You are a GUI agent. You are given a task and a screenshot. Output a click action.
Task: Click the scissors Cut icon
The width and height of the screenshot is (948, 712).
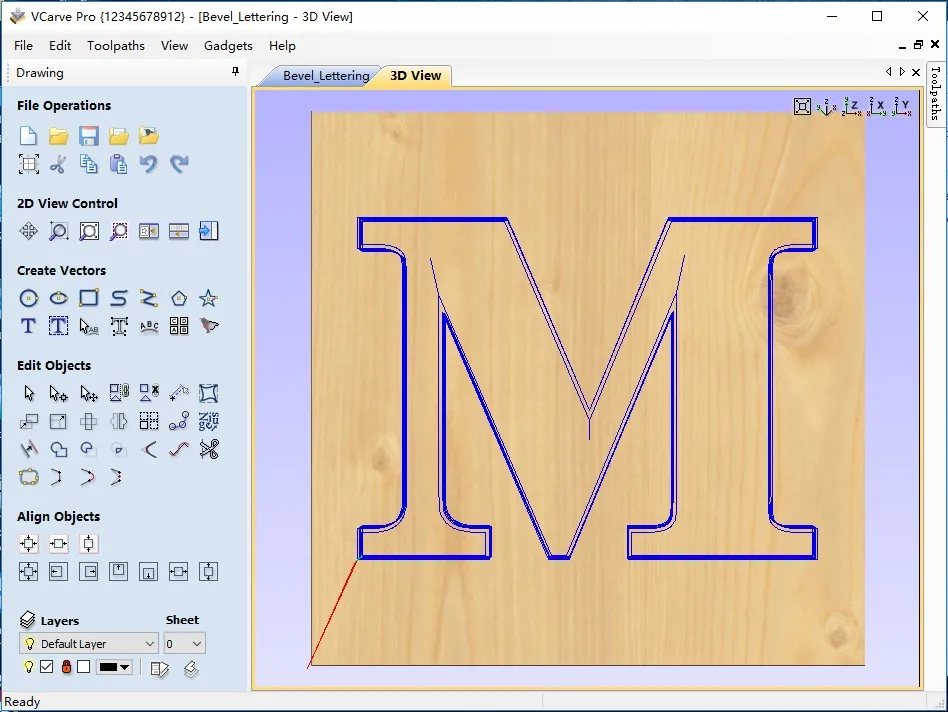coord(59,164)
